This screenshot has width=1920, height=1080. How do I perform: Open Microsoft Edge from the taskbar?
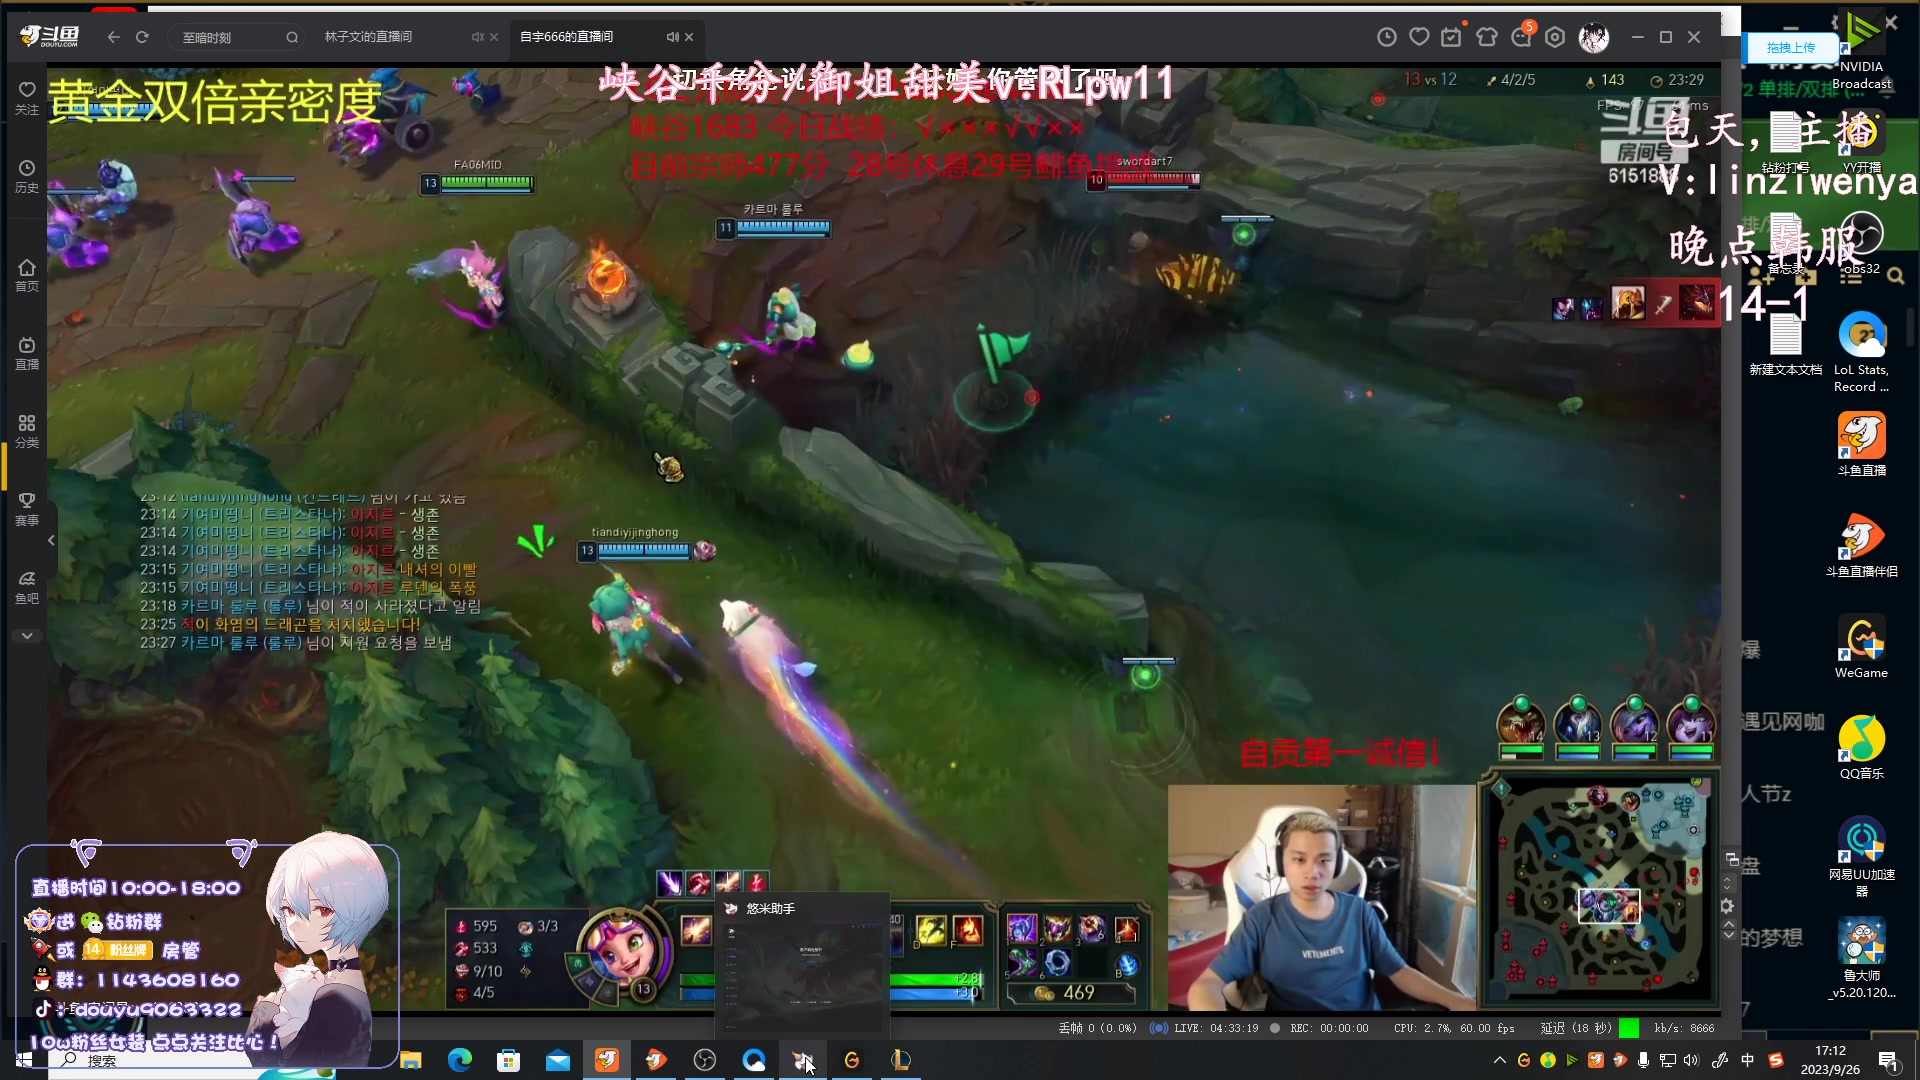(459, 1060)
